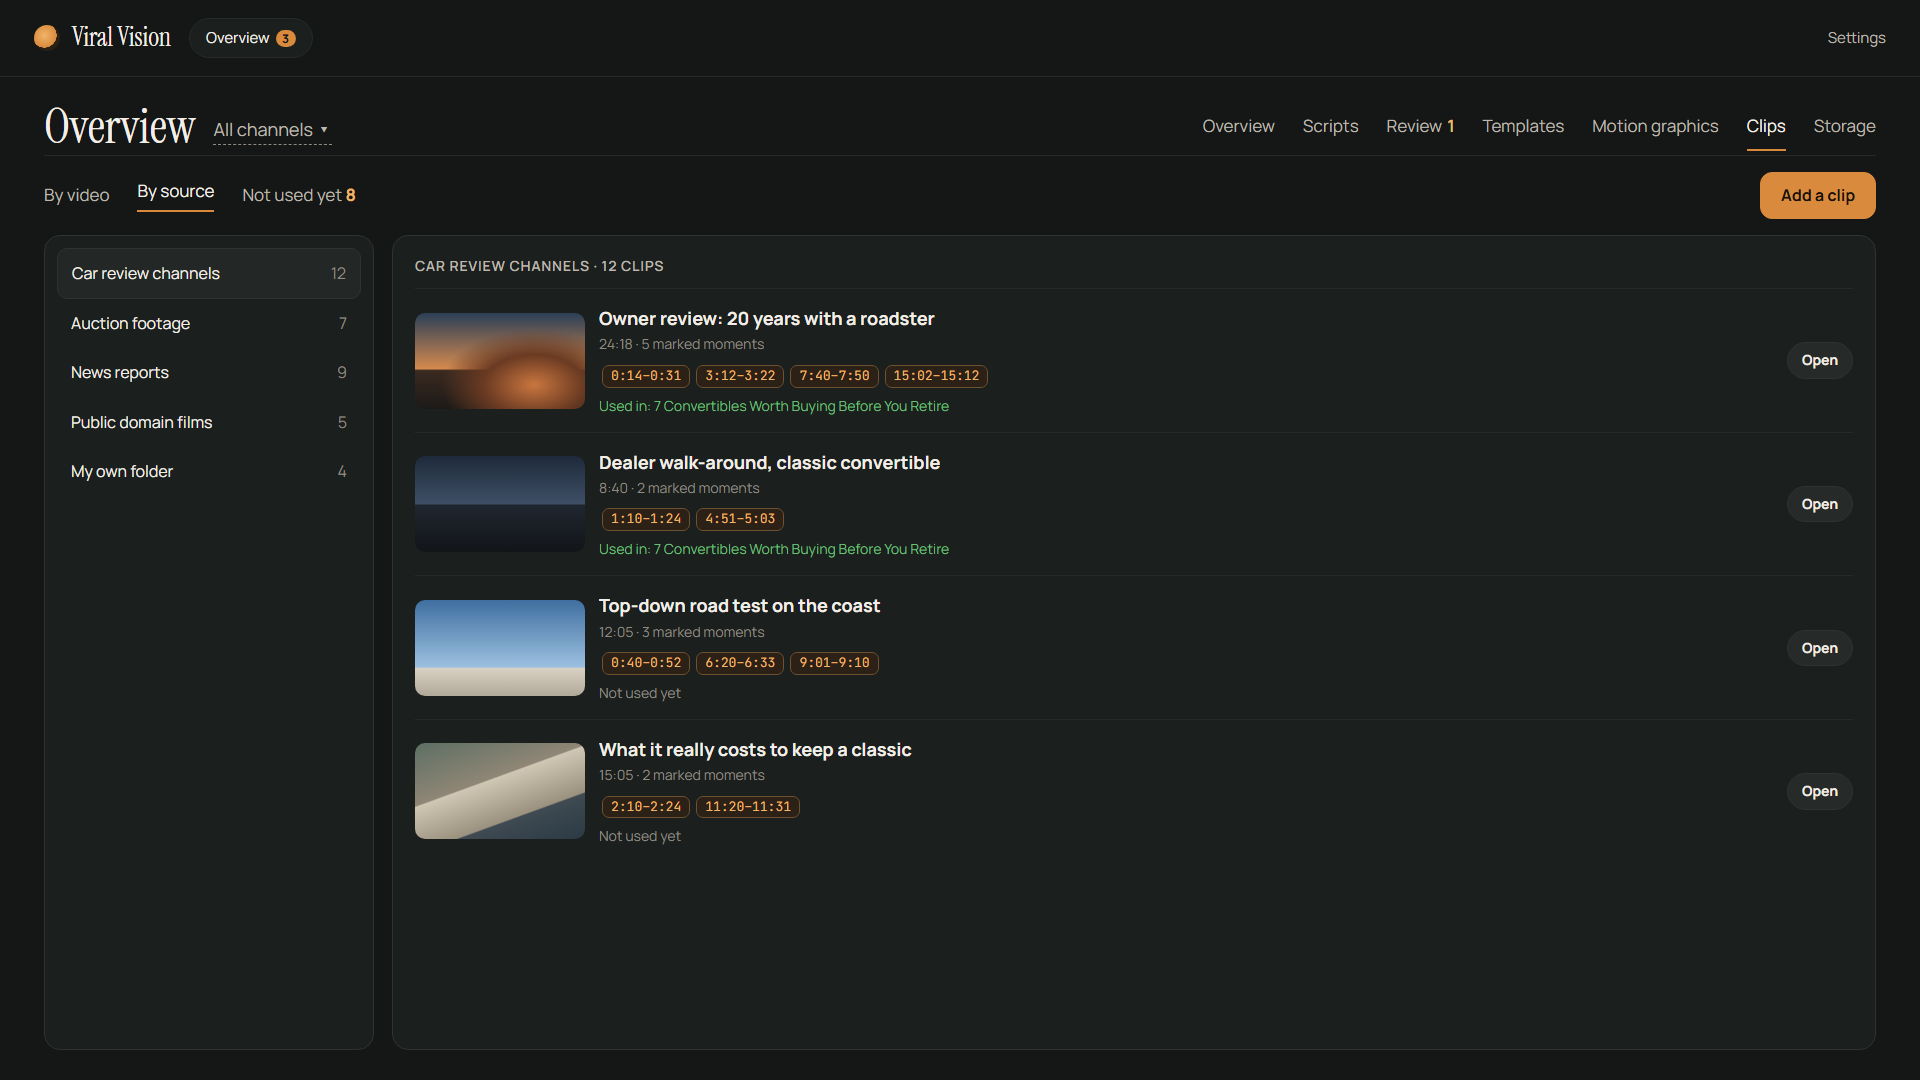Screen dimensions: 1920x1080
Task: Open the coast road test thumbnail
Action: tap(499, 648)
